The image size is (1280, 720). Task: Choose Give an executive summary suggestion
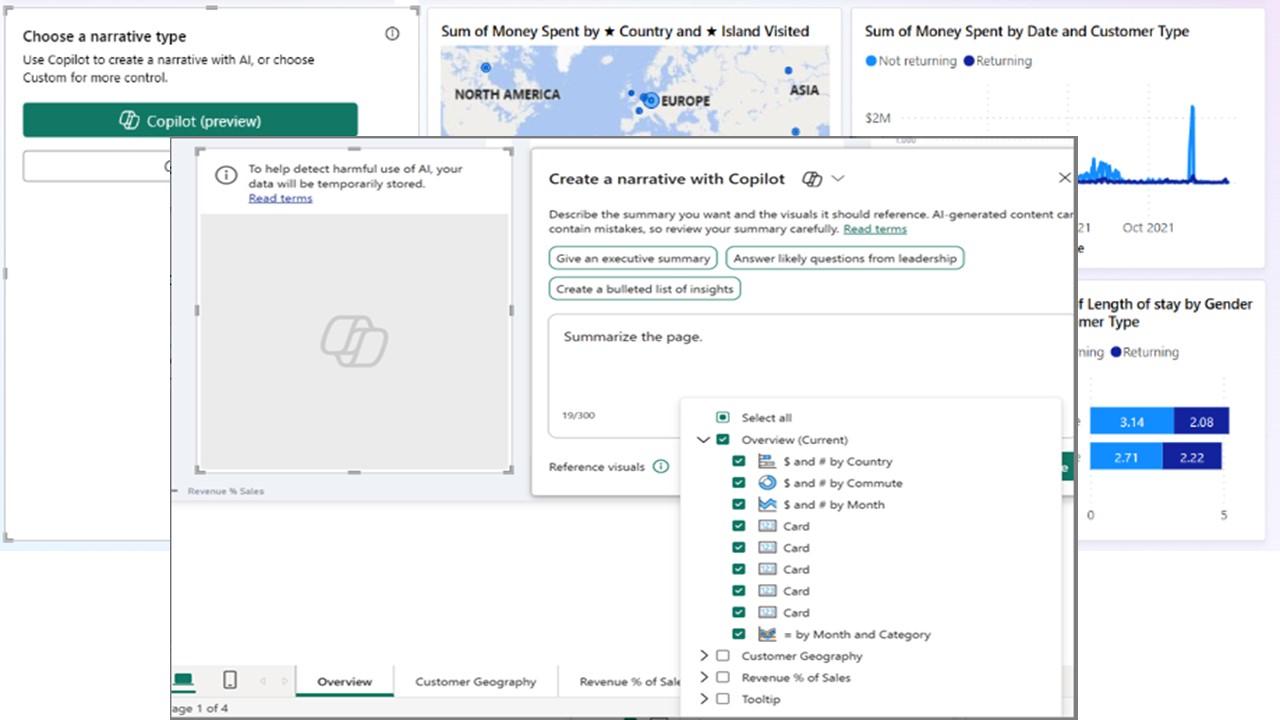click(x=633, y=258)
